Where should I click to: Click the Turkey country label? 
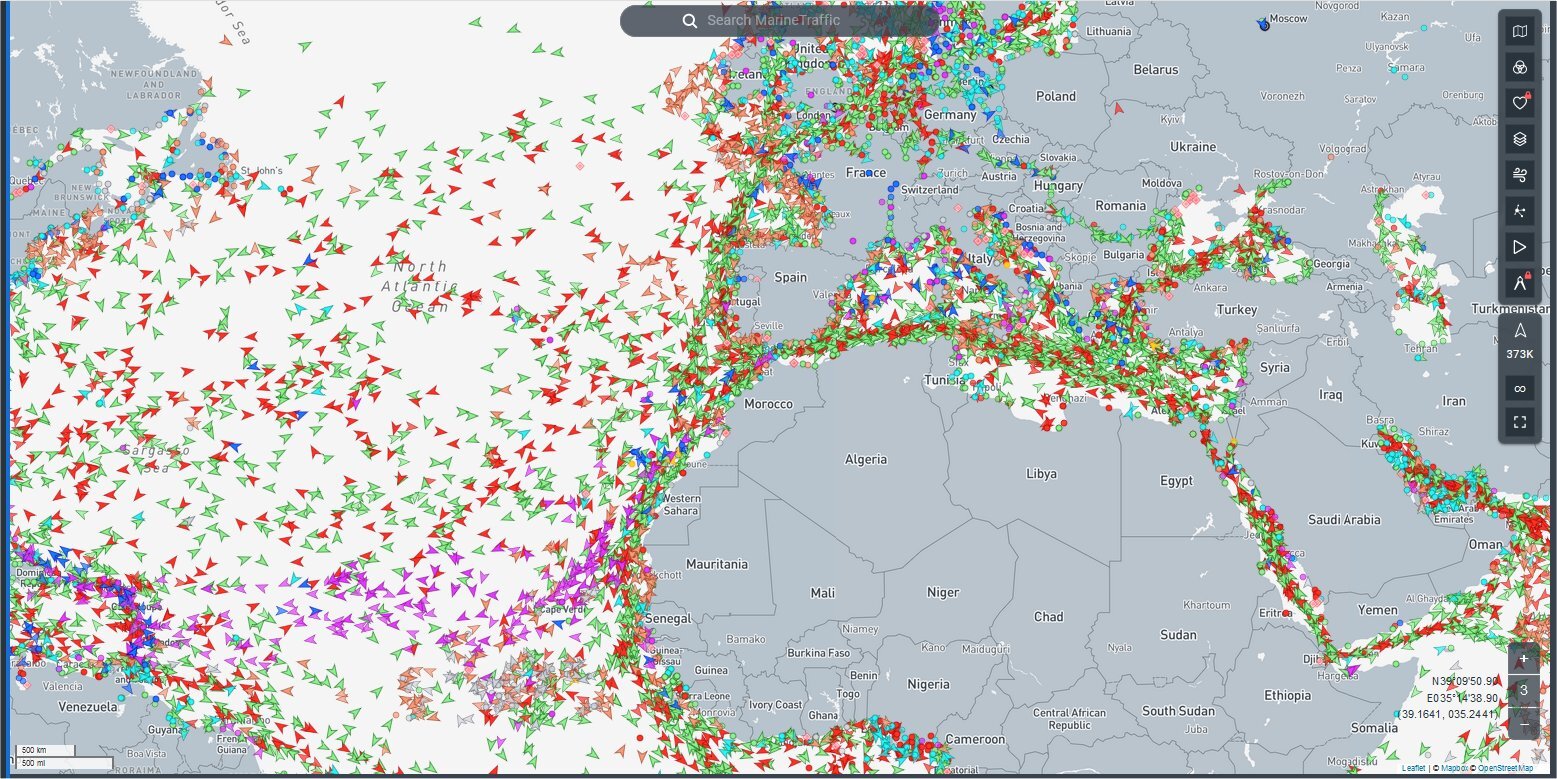click(1237, 310)
